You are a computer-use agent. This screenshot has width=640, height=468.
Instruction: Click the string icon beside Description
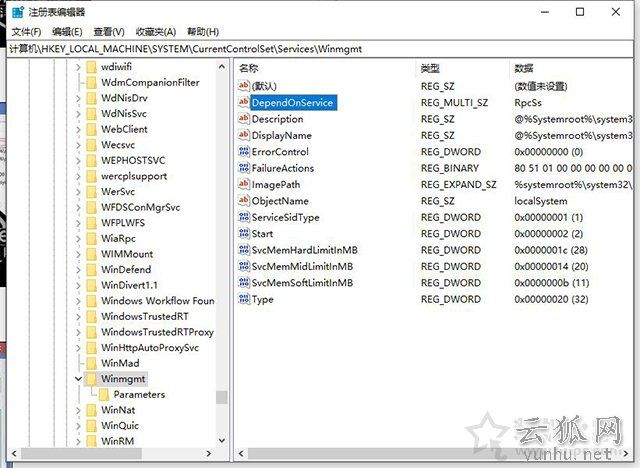coord(244,119)
